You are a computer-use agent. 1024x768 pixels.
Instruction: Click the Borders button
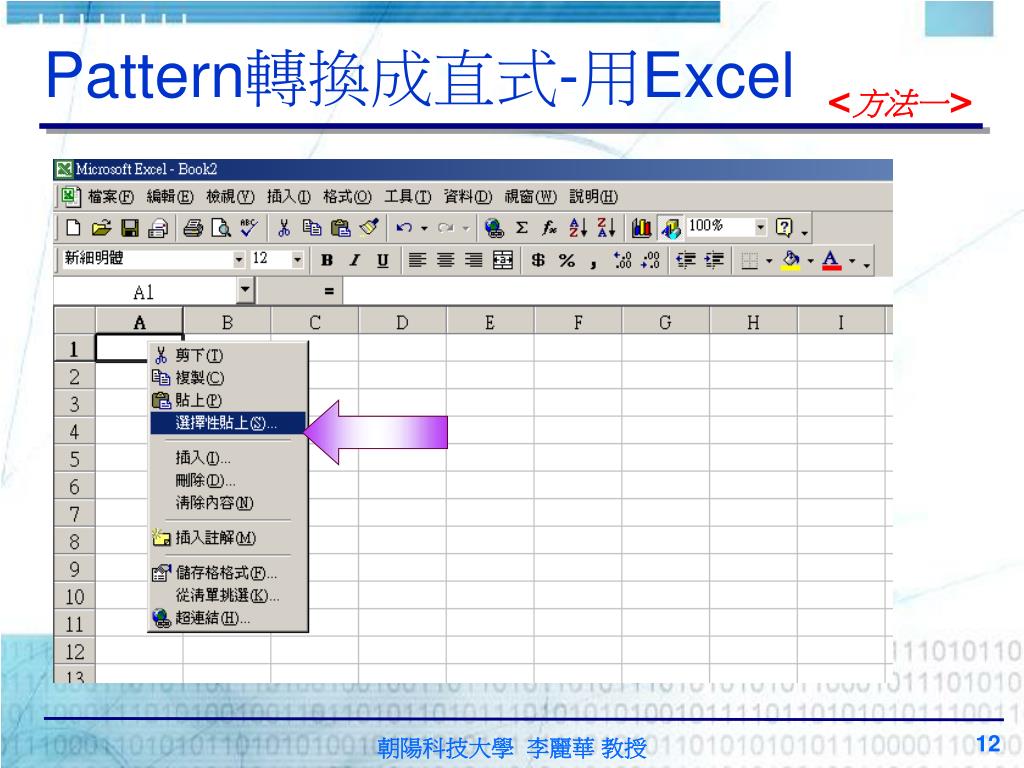click(x=750, y=261)
